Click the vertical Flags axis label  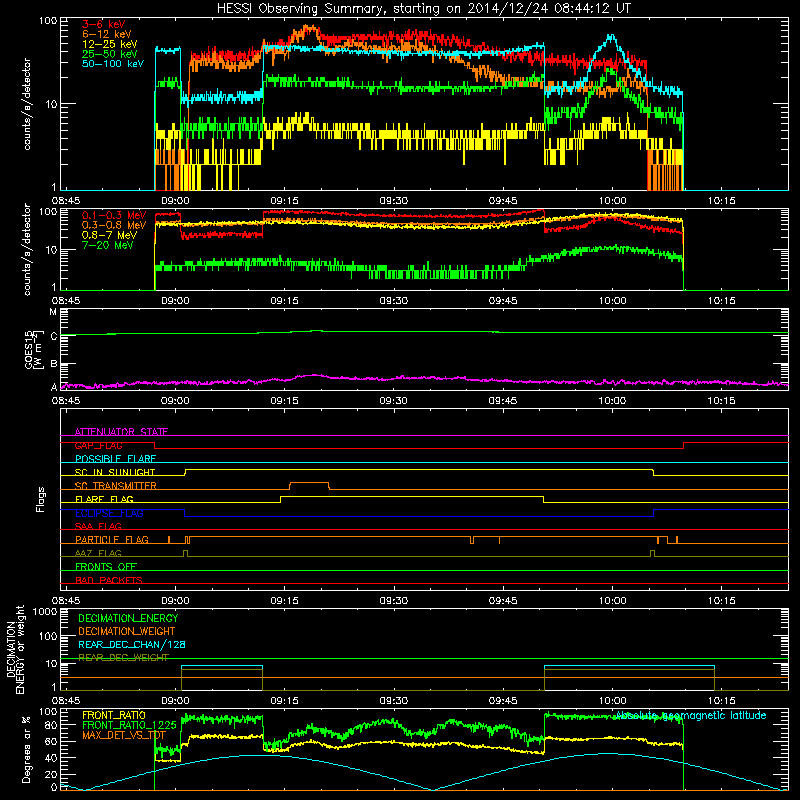tap(41, 499)
